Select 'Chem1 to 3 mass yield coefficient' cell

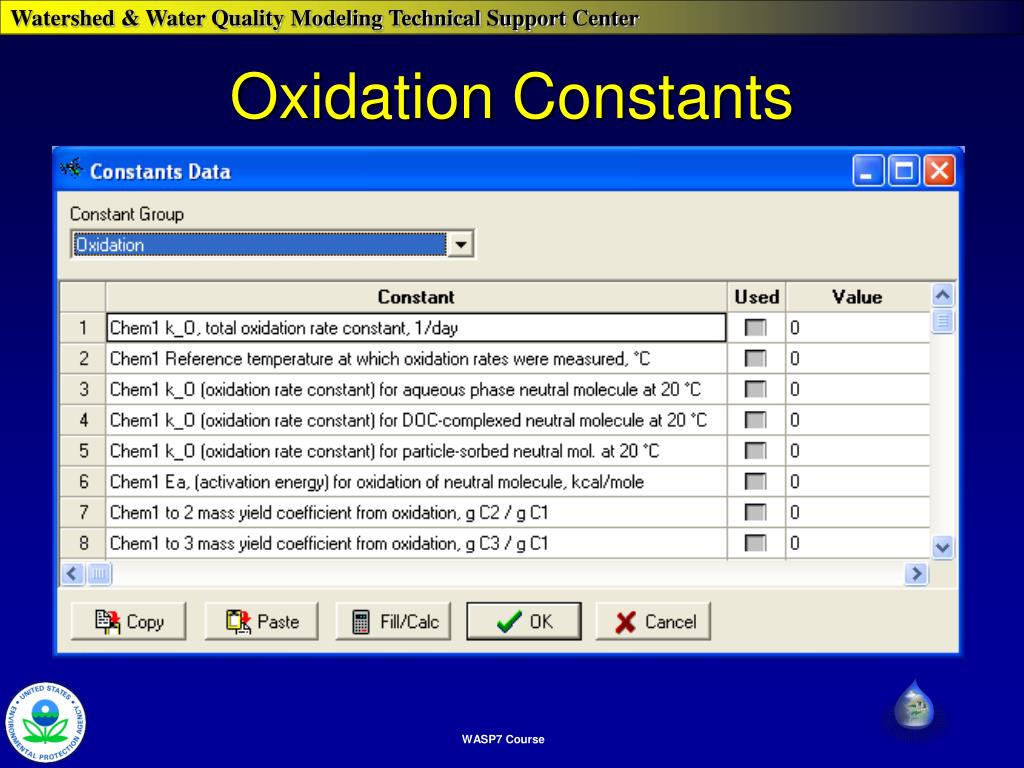(x=416, y=543)
